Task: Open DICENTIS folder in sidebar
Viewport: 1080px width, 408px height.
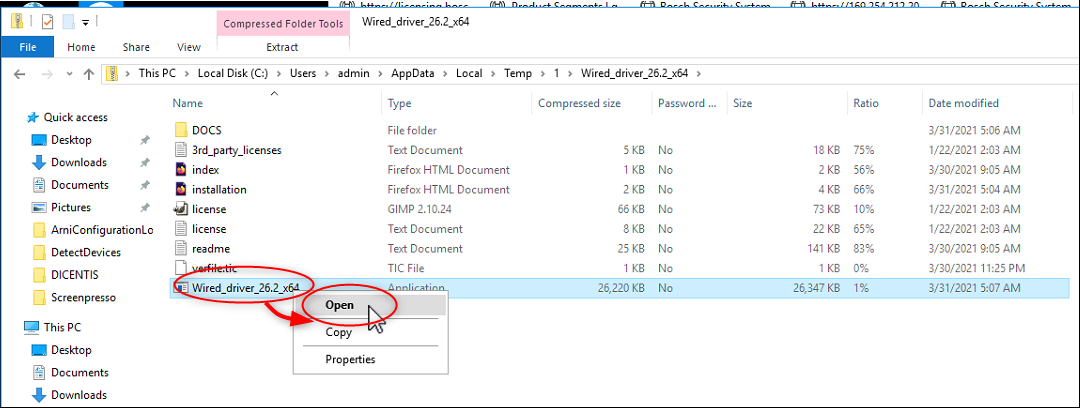Action: (74, 275)
